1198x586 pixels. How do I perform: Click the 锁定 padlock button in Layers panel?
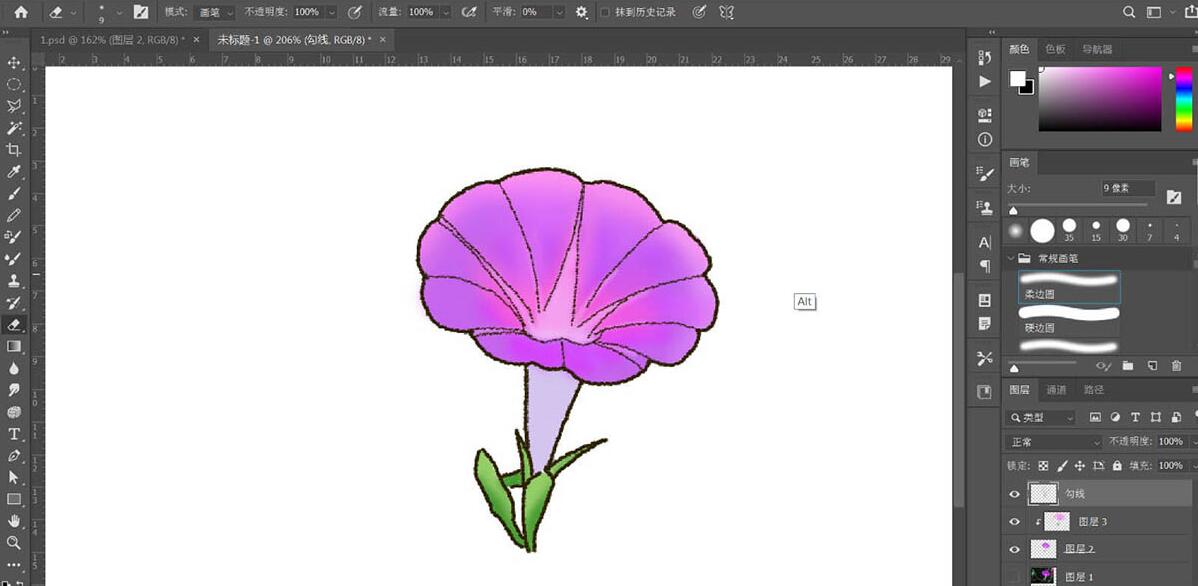1117,465
